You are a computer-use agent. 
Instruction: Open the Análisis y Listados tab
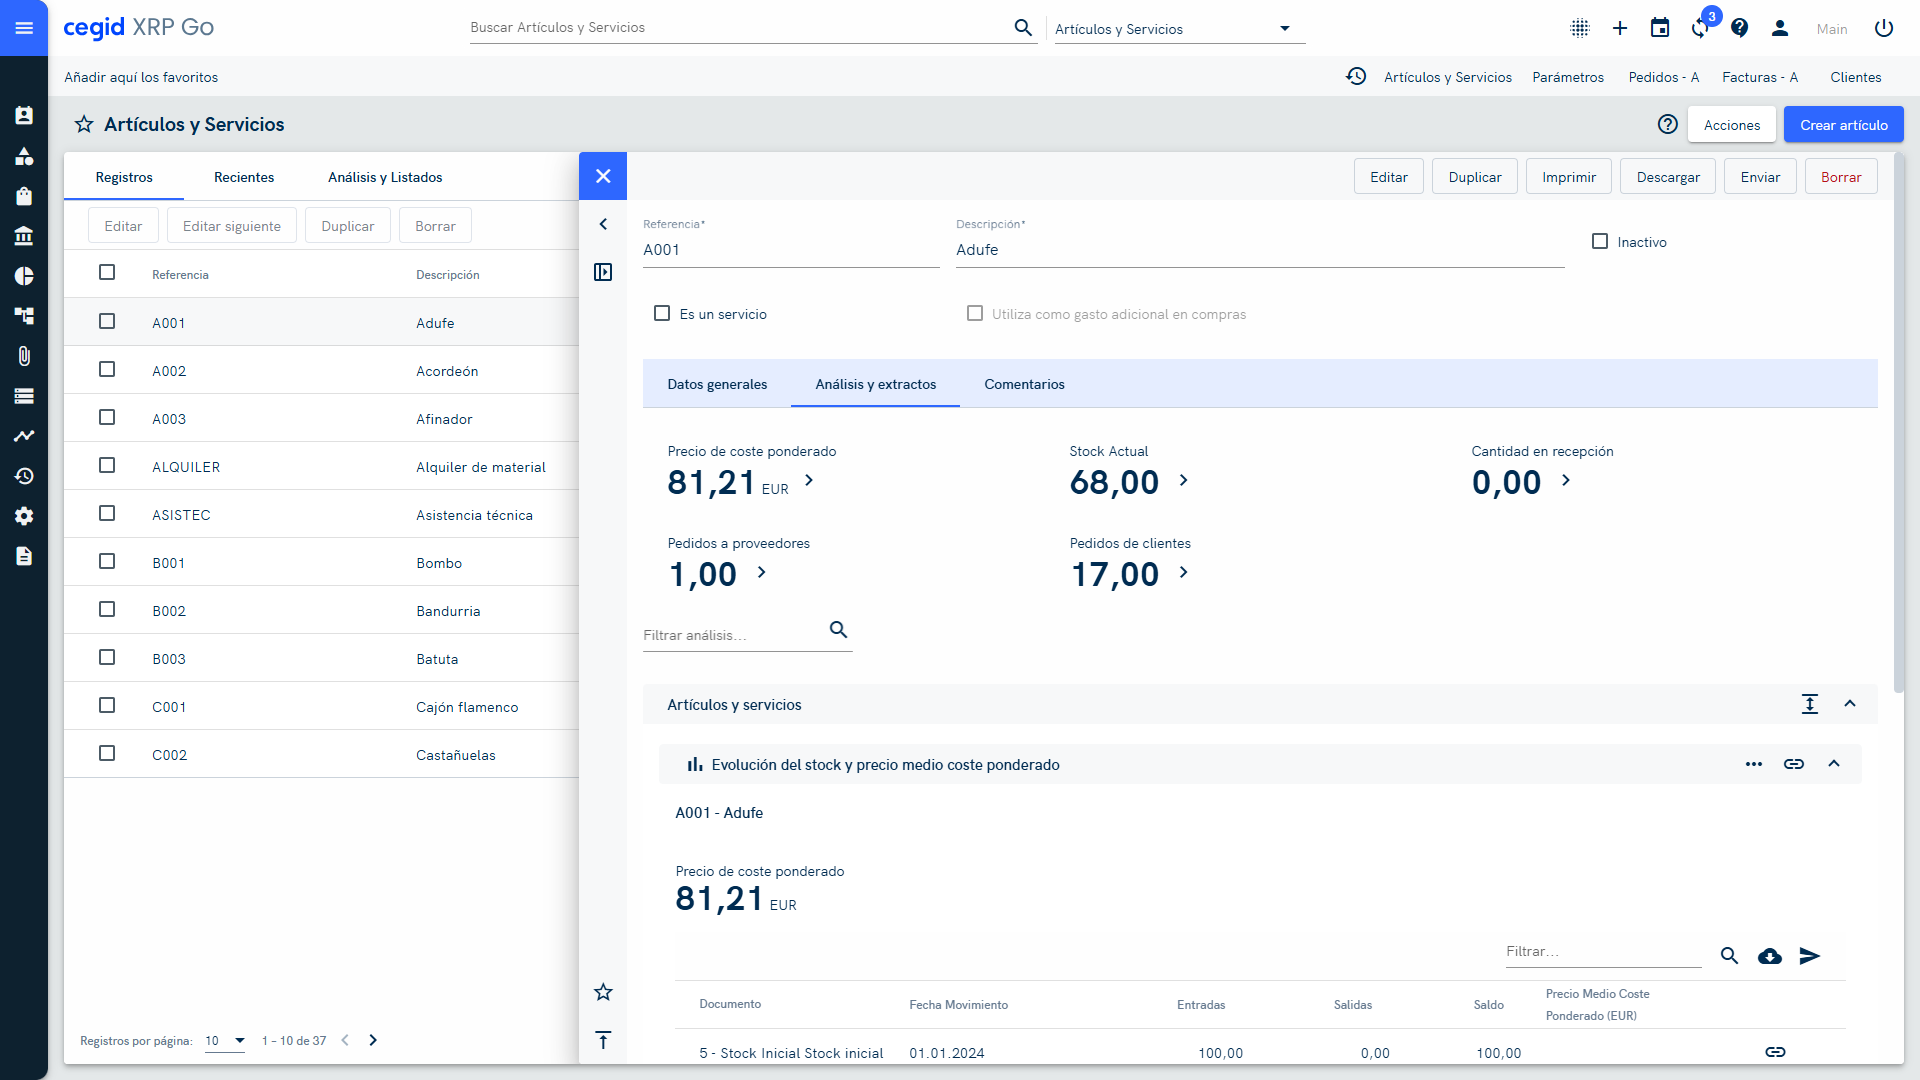click(385, 177)
